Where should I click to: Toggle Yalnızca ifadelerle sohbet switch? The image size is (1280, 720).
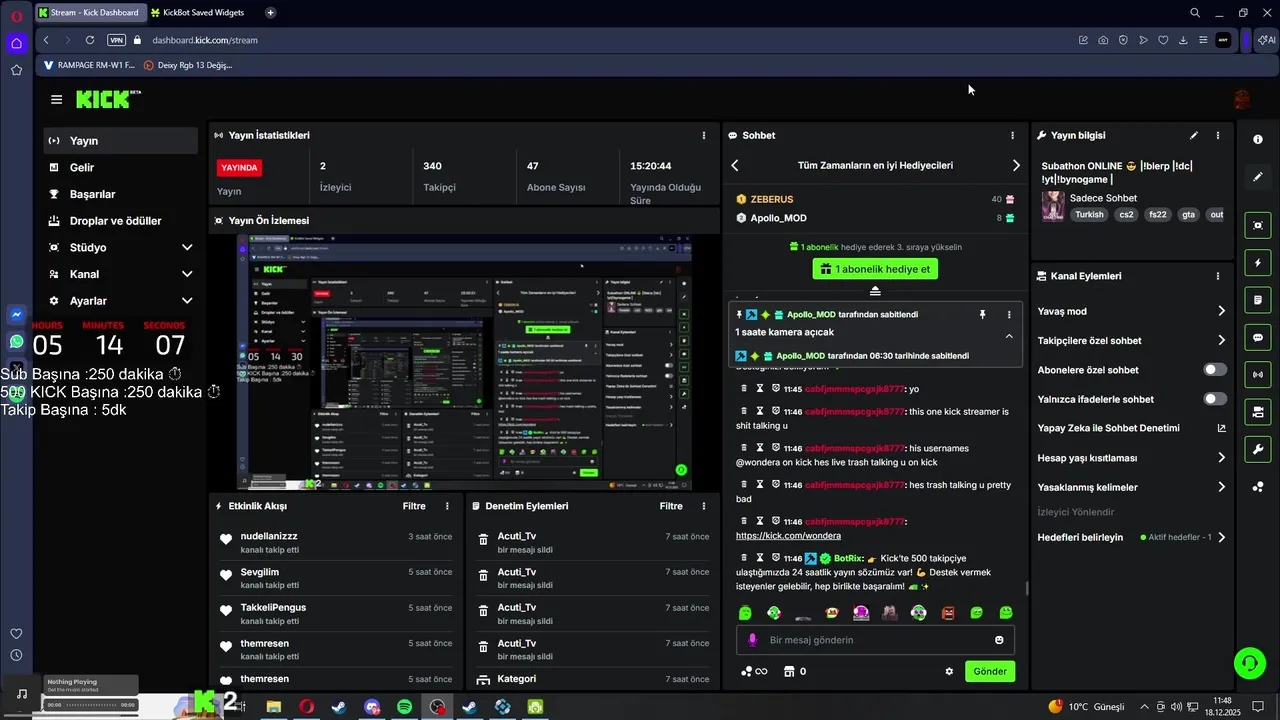[x=1215, y=399]
